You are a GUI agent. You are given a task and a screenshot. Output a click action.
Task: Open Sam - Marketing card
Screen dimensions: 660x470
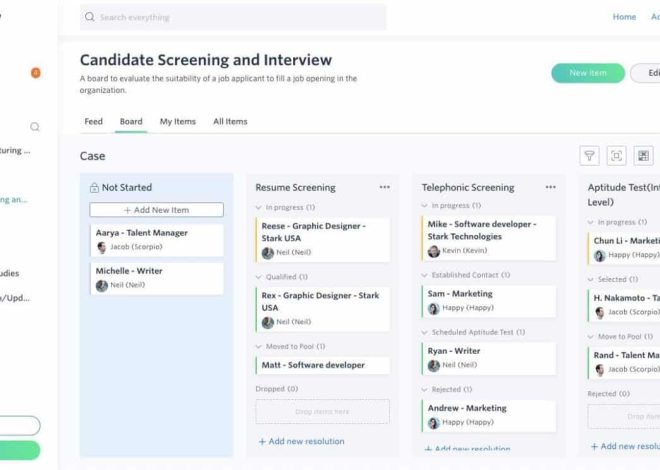pyautogui.click(x=488, y=301)
